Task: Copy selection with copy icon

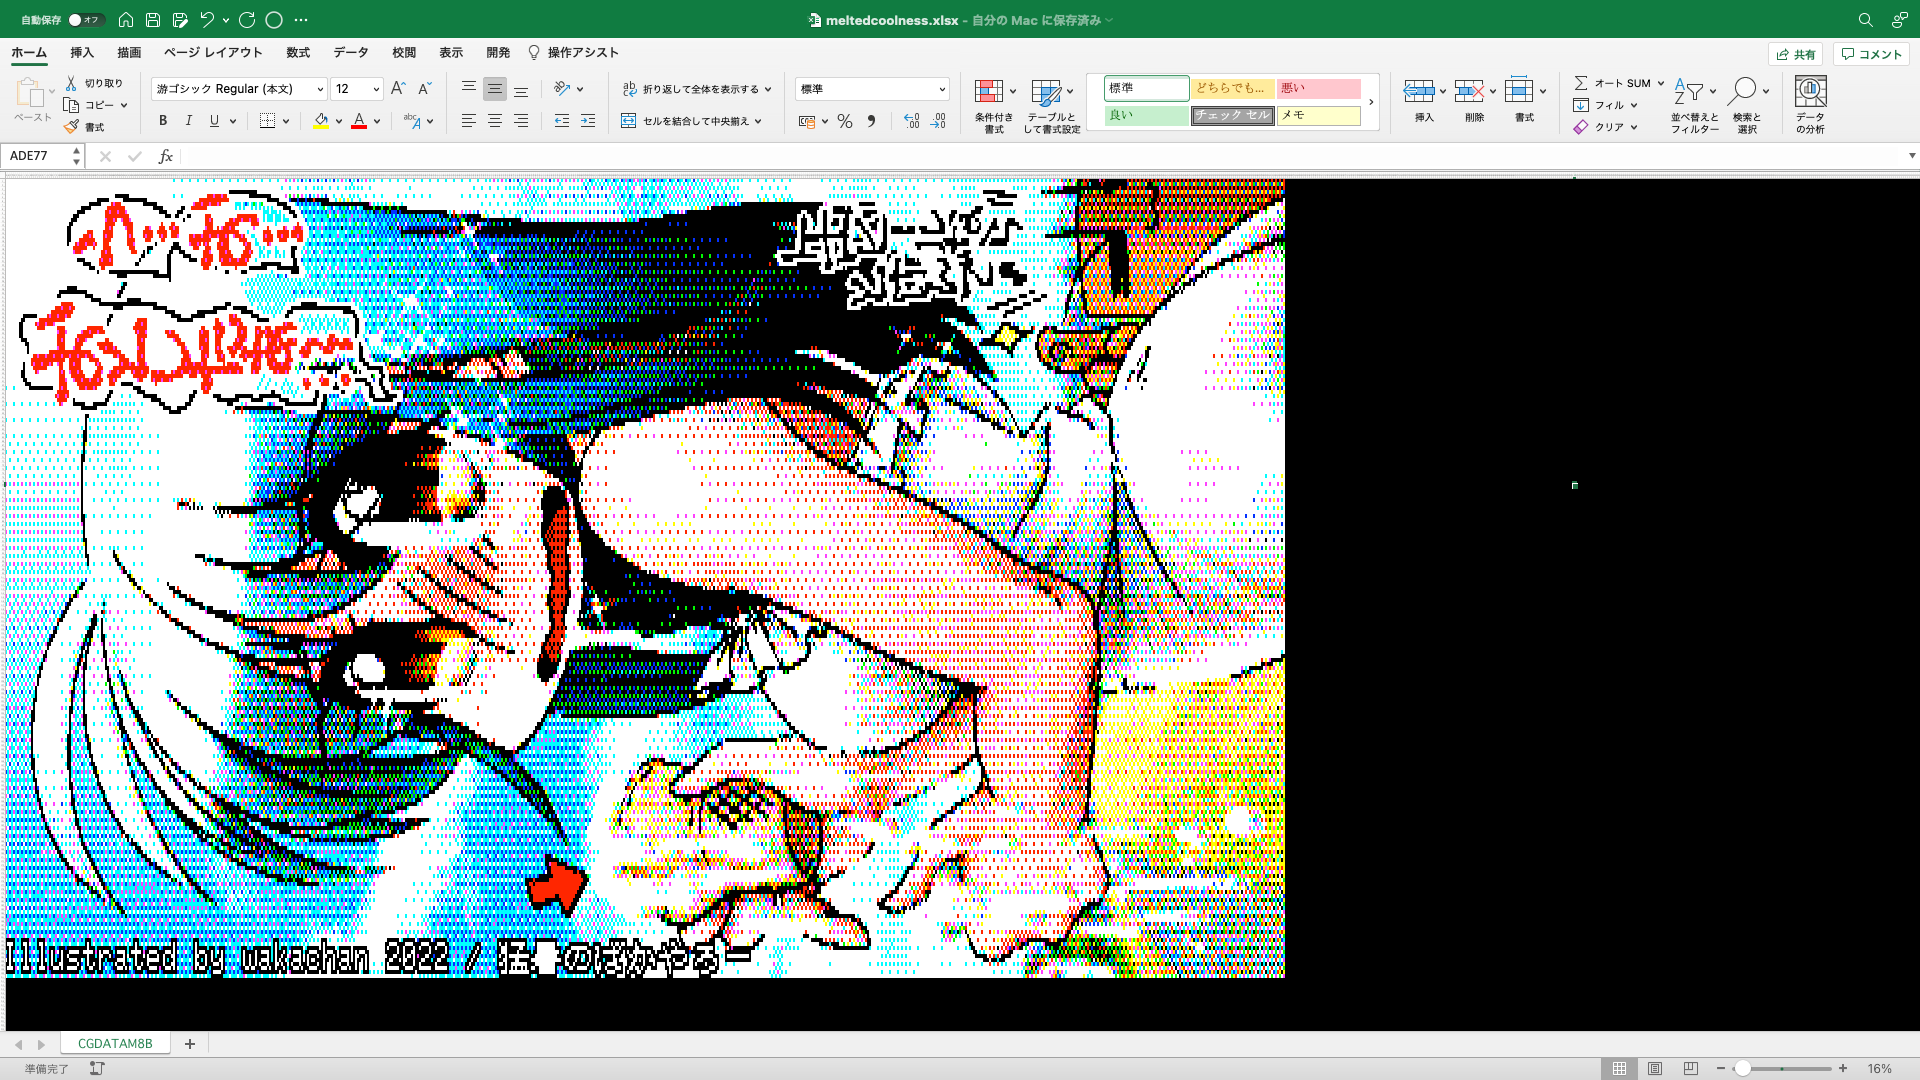Action: pyautogui.click(x=71, y=105)
